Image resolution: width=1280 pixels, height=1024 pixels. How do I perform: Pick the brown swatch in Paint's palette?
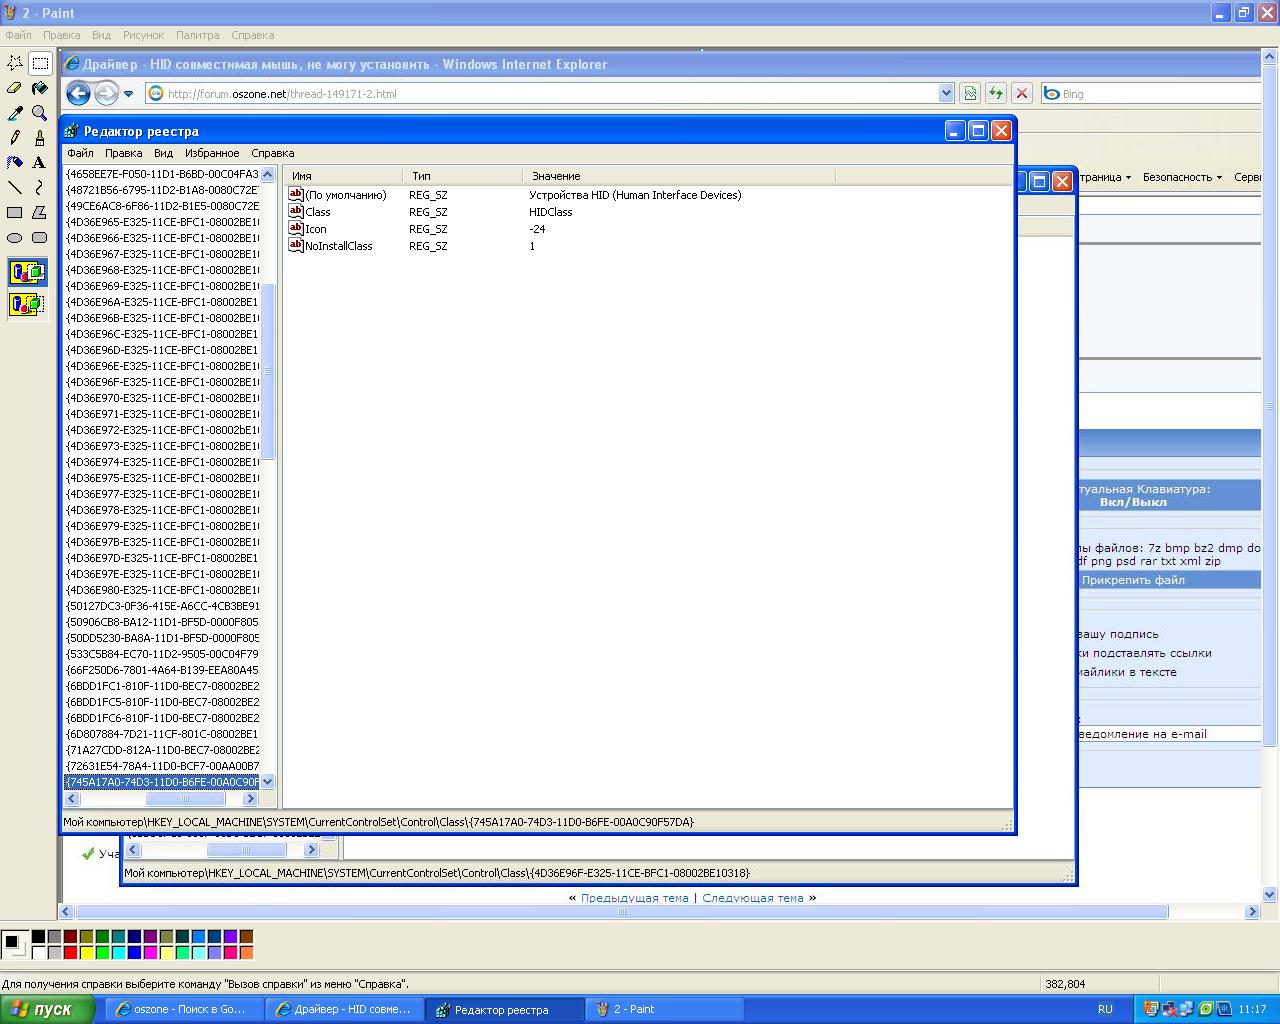click(246, 937)
